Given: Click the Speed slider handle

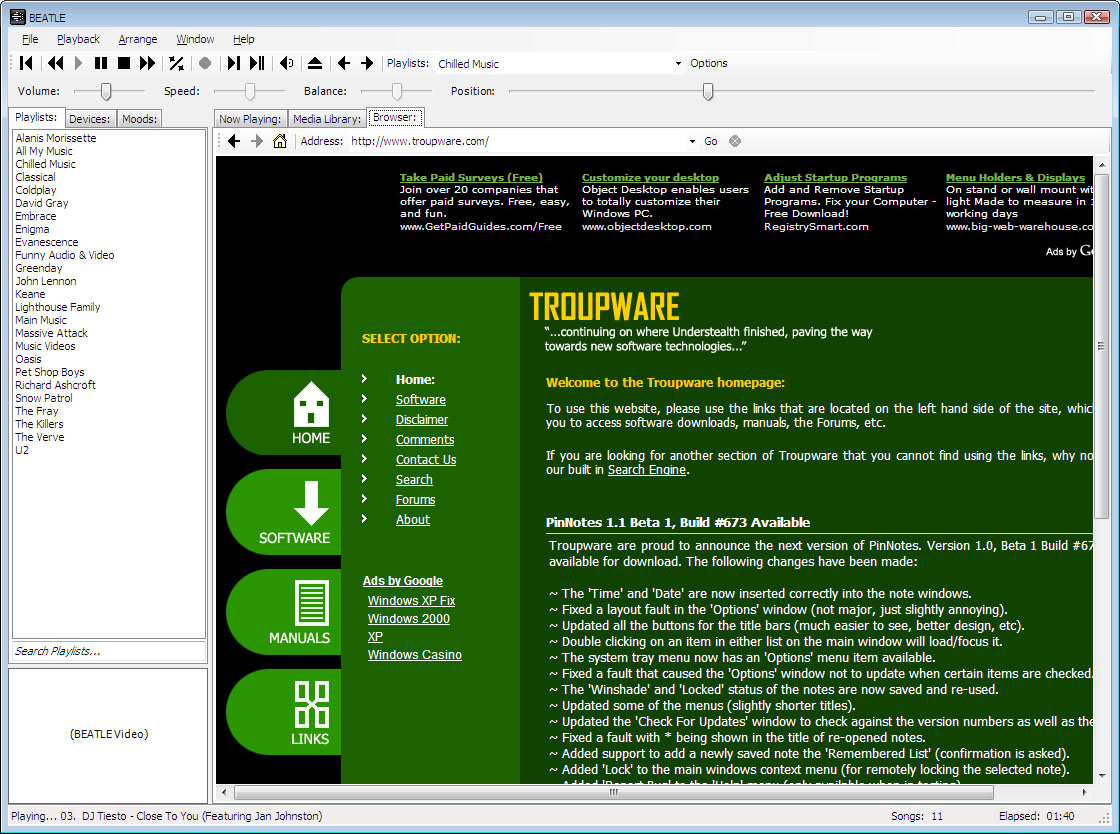Looking at the screenshot, I should click(250, 91).
